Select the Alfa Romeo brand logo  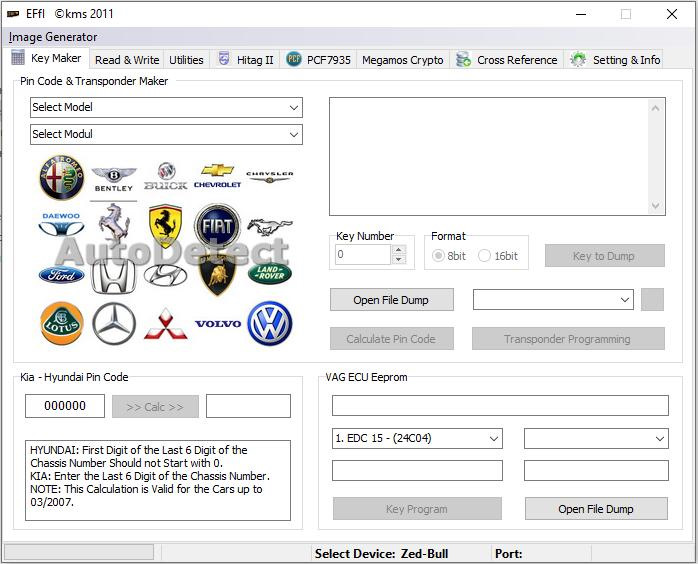click(x=61, y=177)
